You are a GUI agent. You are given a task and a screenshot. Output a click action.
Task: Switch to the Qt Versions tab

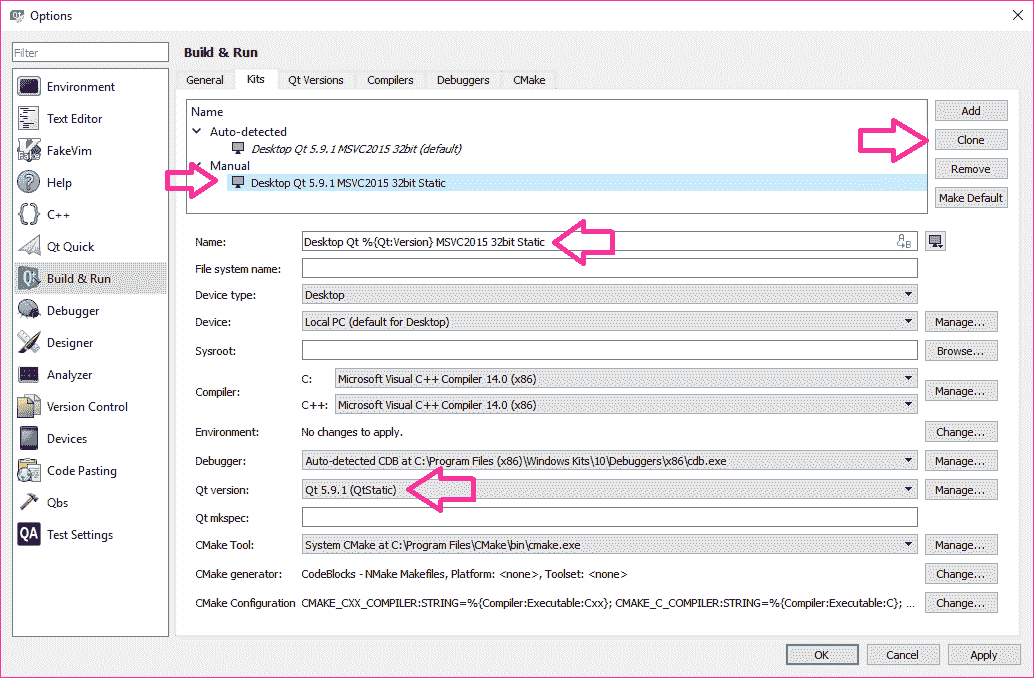[315, 80]
